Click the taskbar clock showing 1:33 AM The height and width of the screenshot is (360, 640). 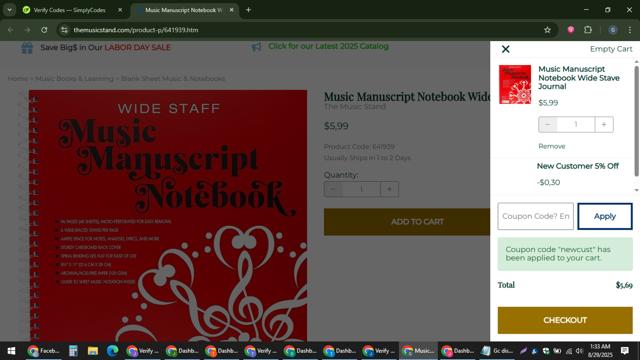601,351
